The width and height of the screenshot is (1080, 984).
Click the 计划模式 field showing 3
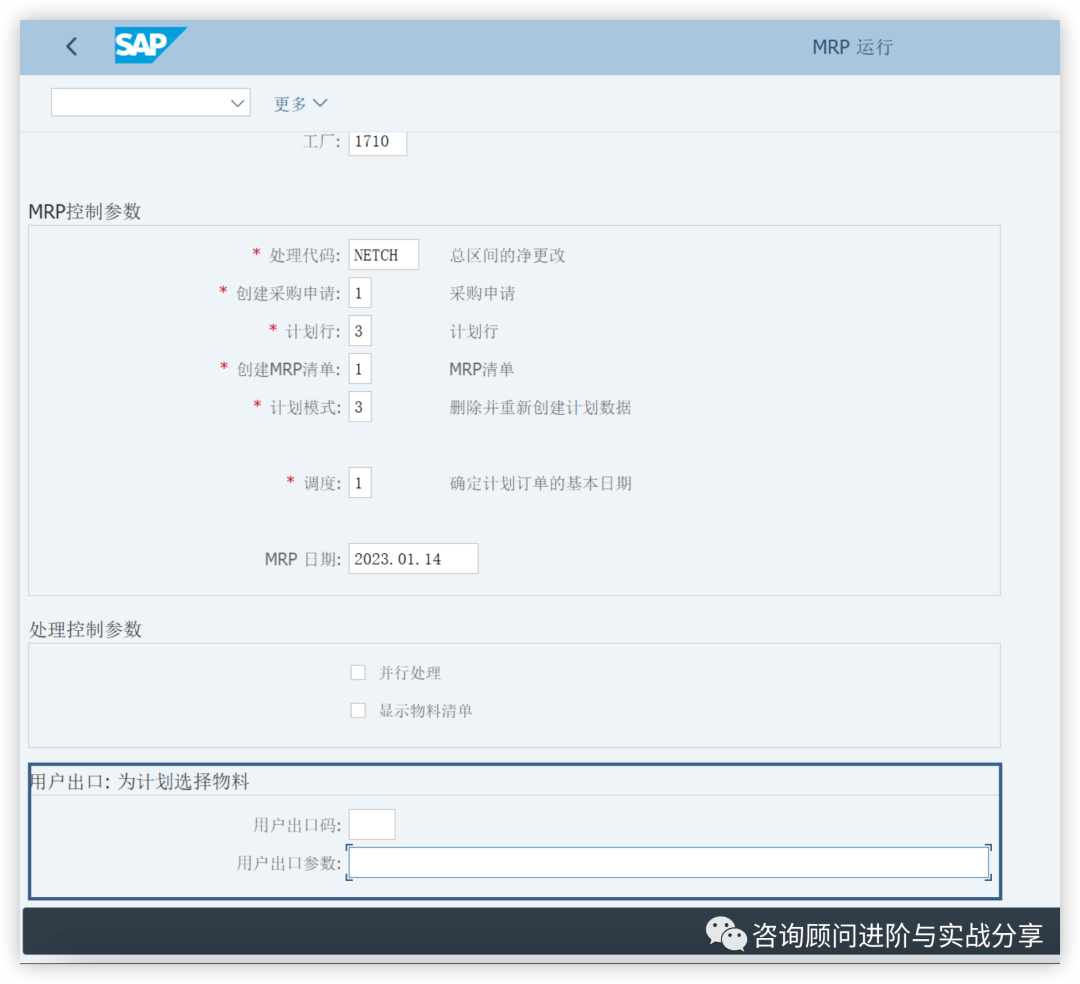[x=360, y=407]
